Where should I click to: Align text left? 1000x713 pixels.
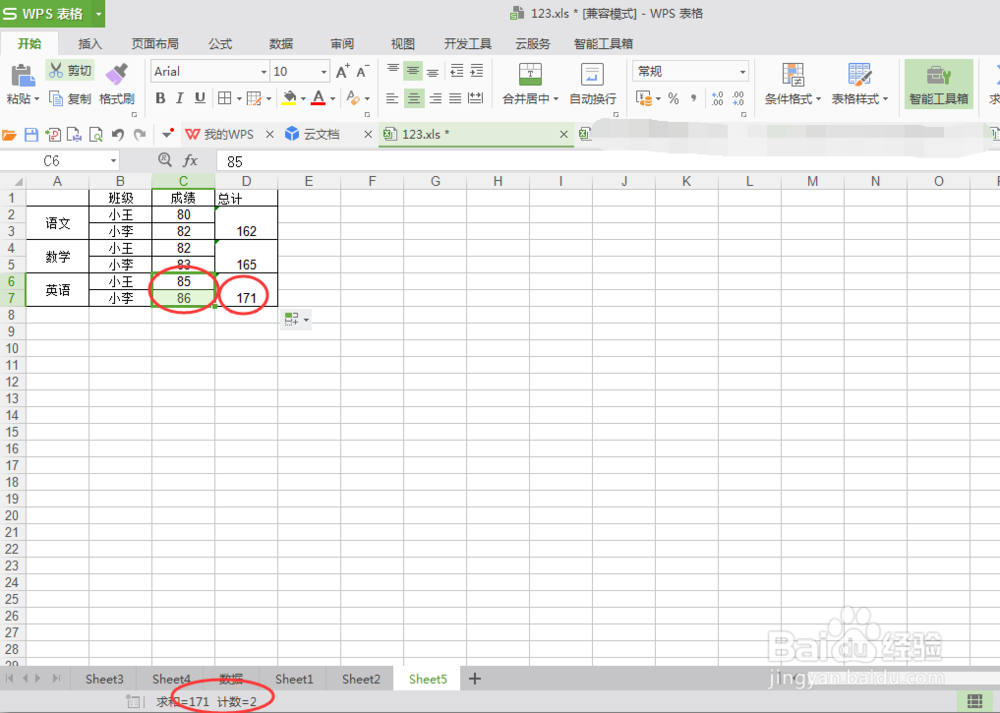[x=392, y=98]
